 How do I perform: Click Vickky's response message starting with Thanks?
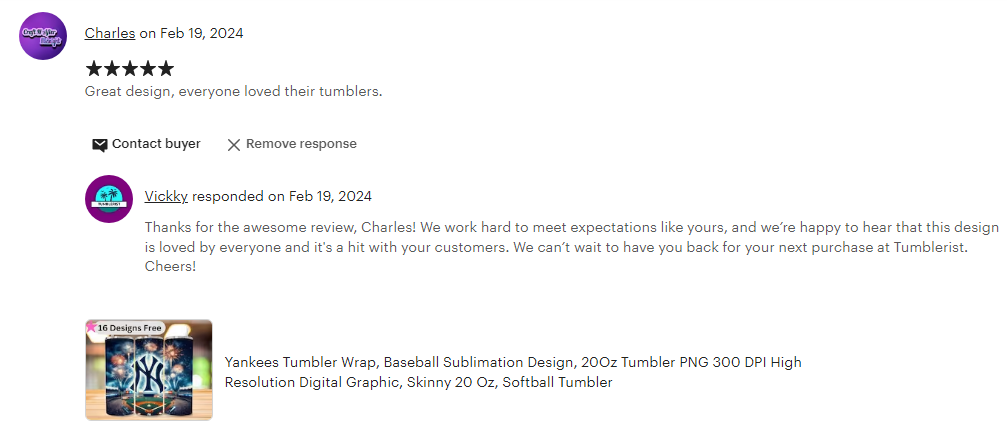[572, 247]
